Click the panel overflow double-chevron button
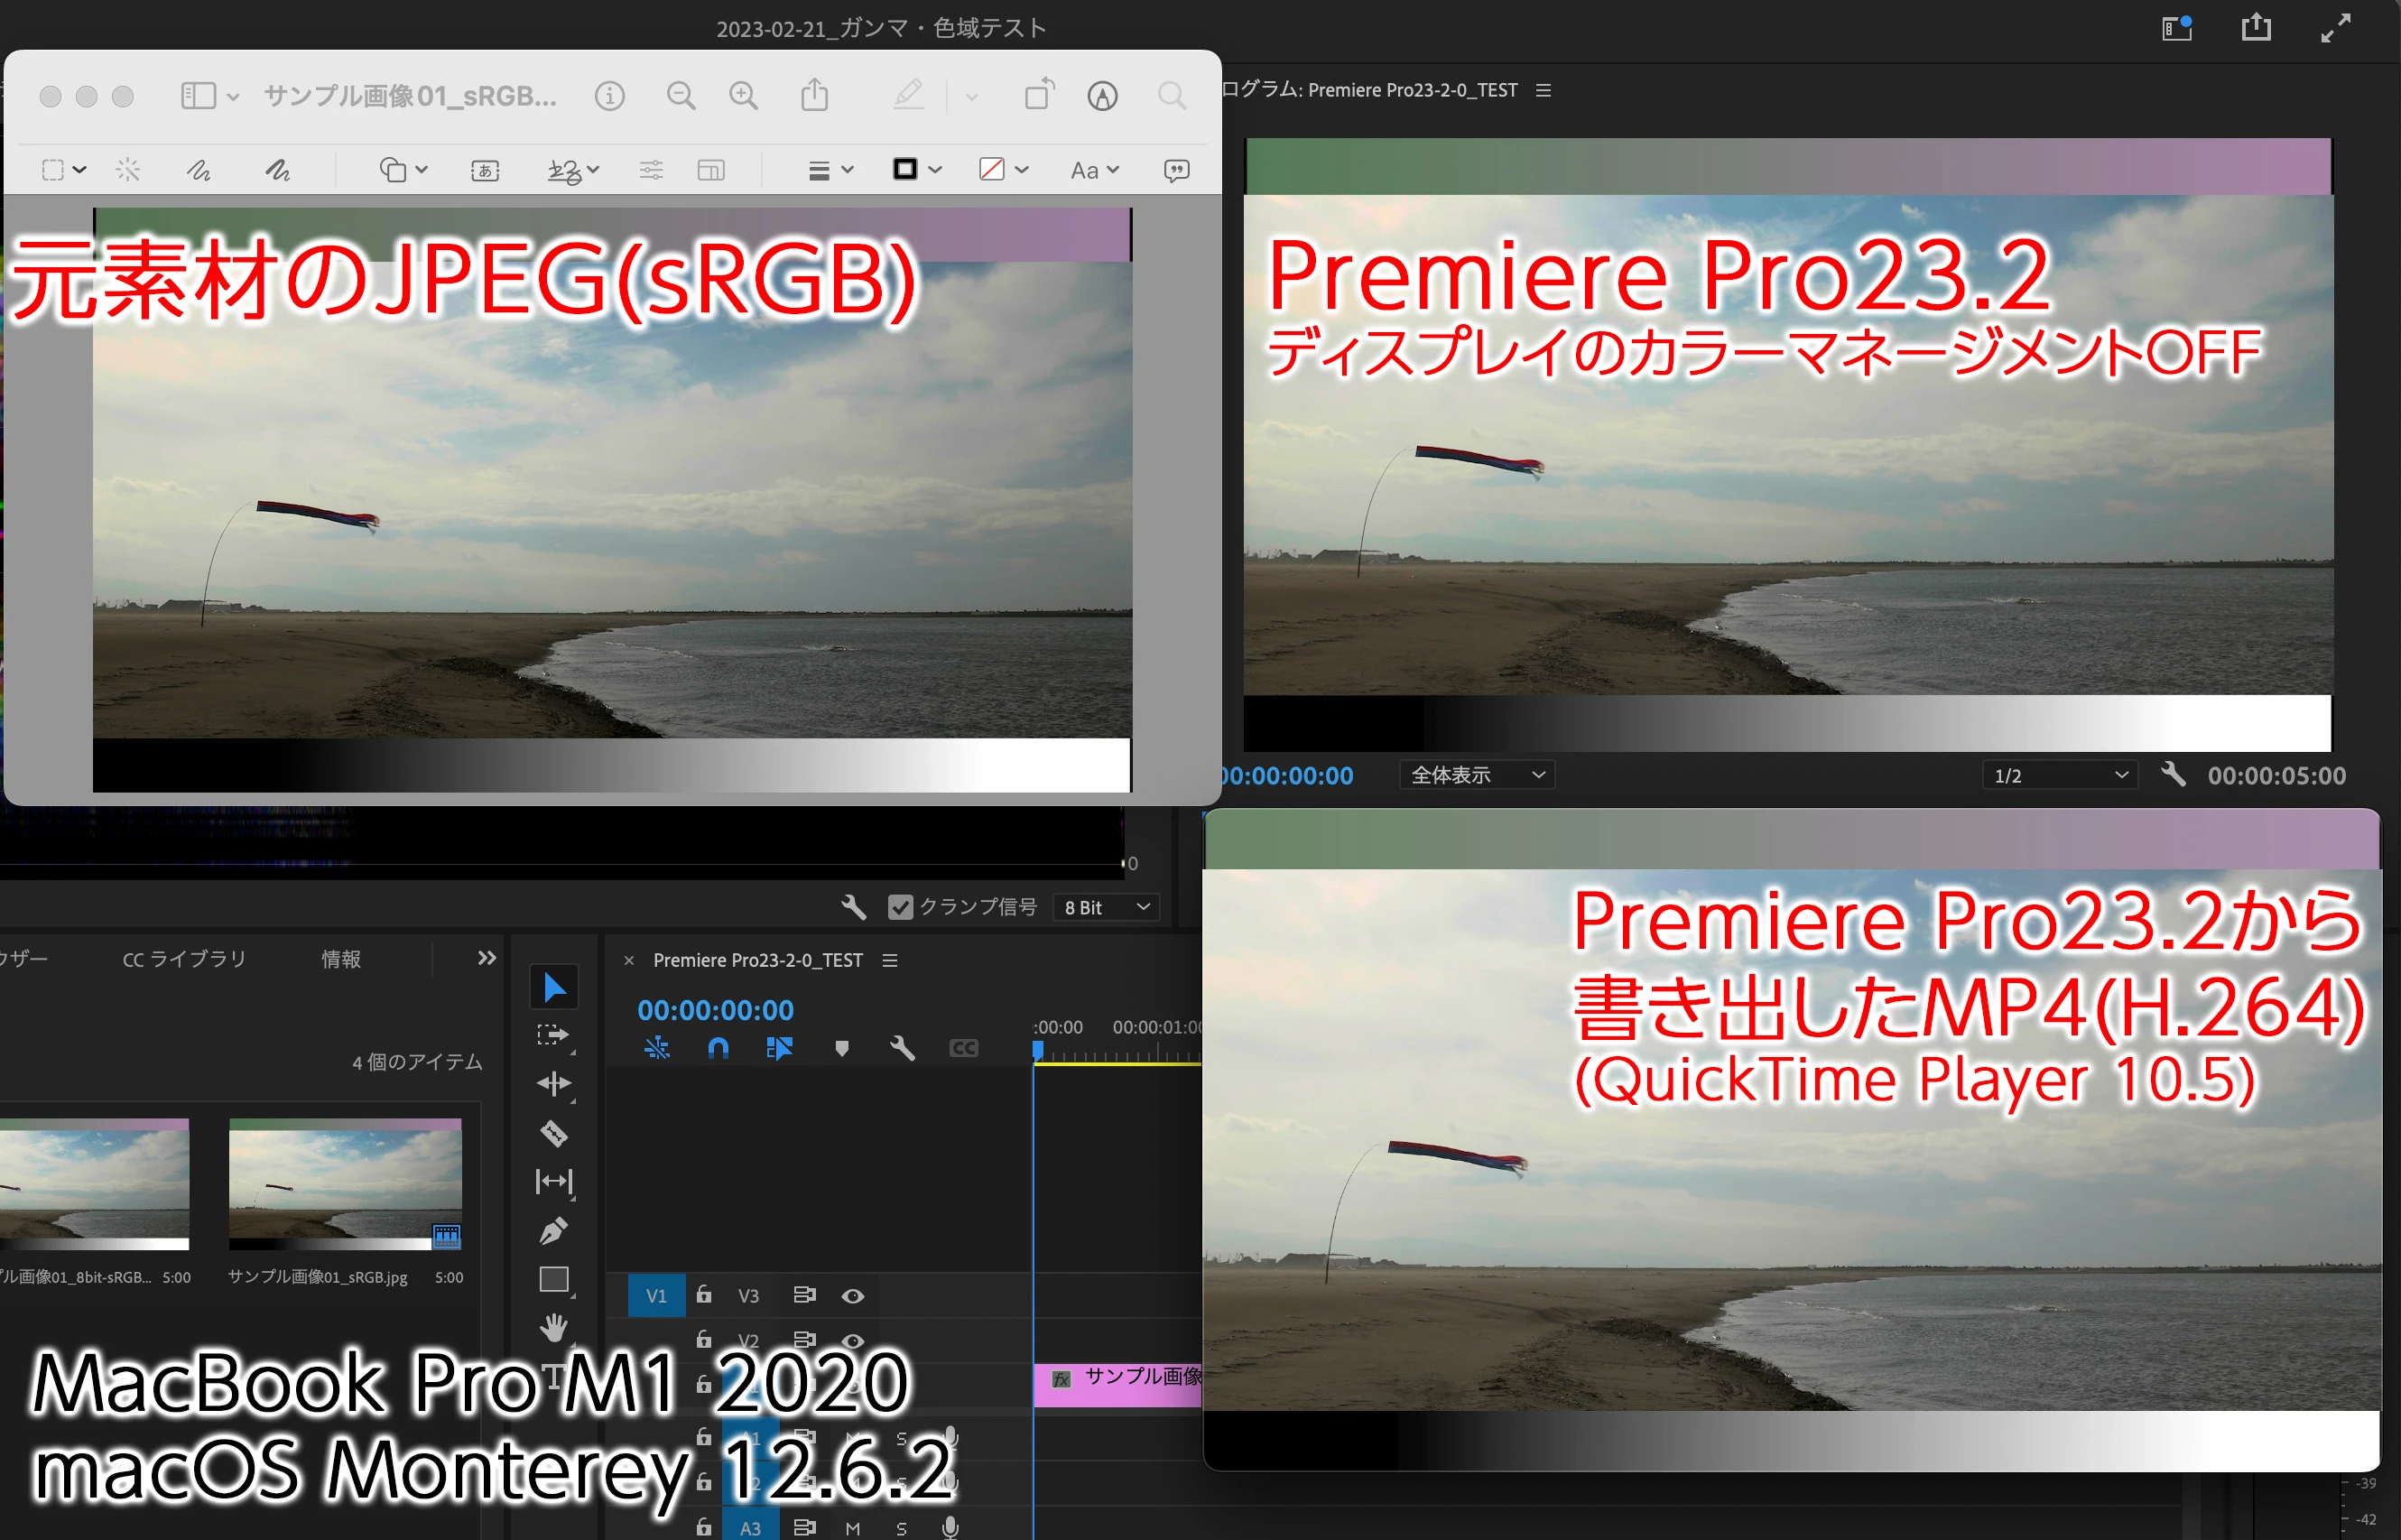 487,958
